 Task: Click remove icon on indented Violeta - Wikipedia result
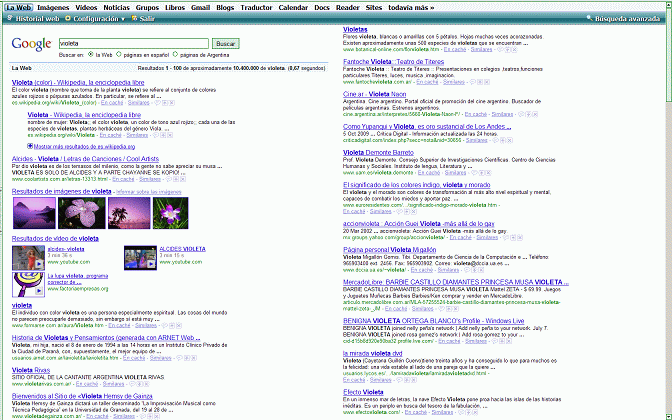click(x=170, y=135)
